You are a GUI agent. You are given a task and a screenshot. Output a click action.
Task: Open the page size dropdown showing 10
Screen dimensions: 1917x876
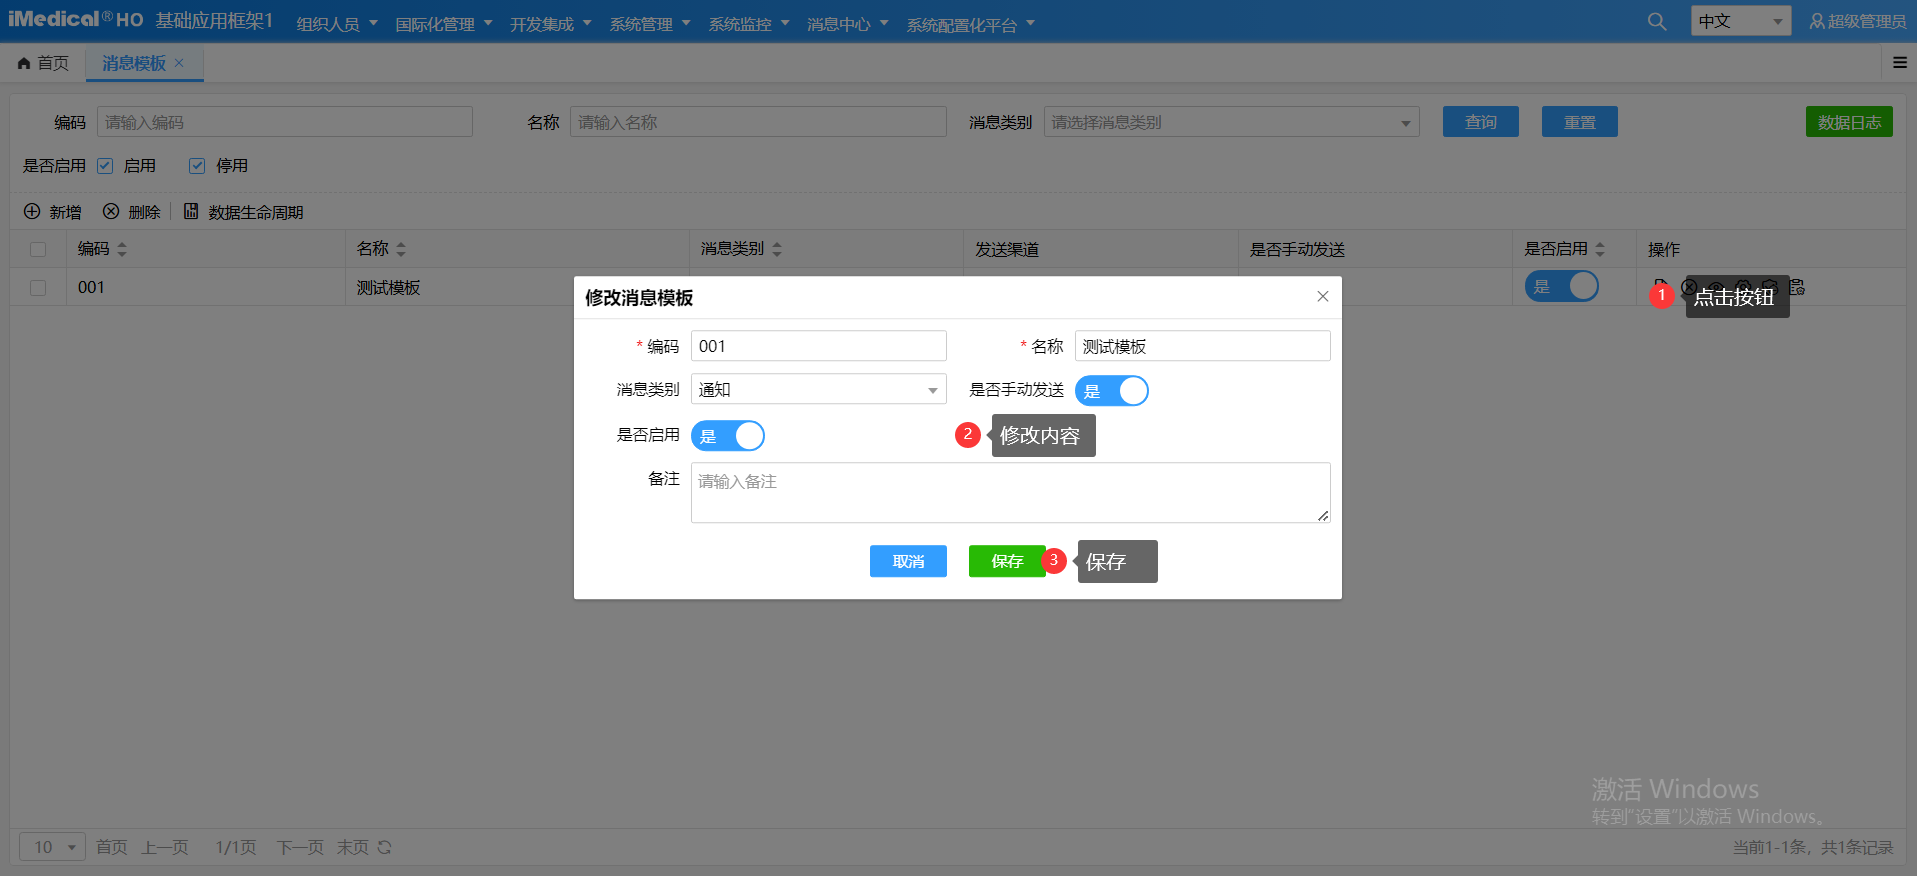click(52, 848)
